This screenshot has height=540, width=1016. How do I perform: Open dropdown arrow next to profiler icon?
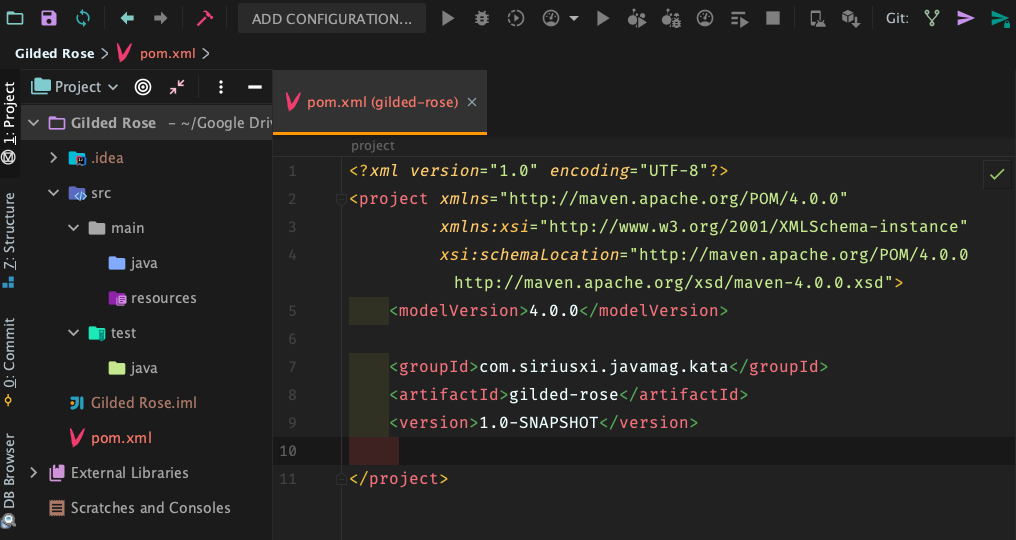click(x=574, y=19)
